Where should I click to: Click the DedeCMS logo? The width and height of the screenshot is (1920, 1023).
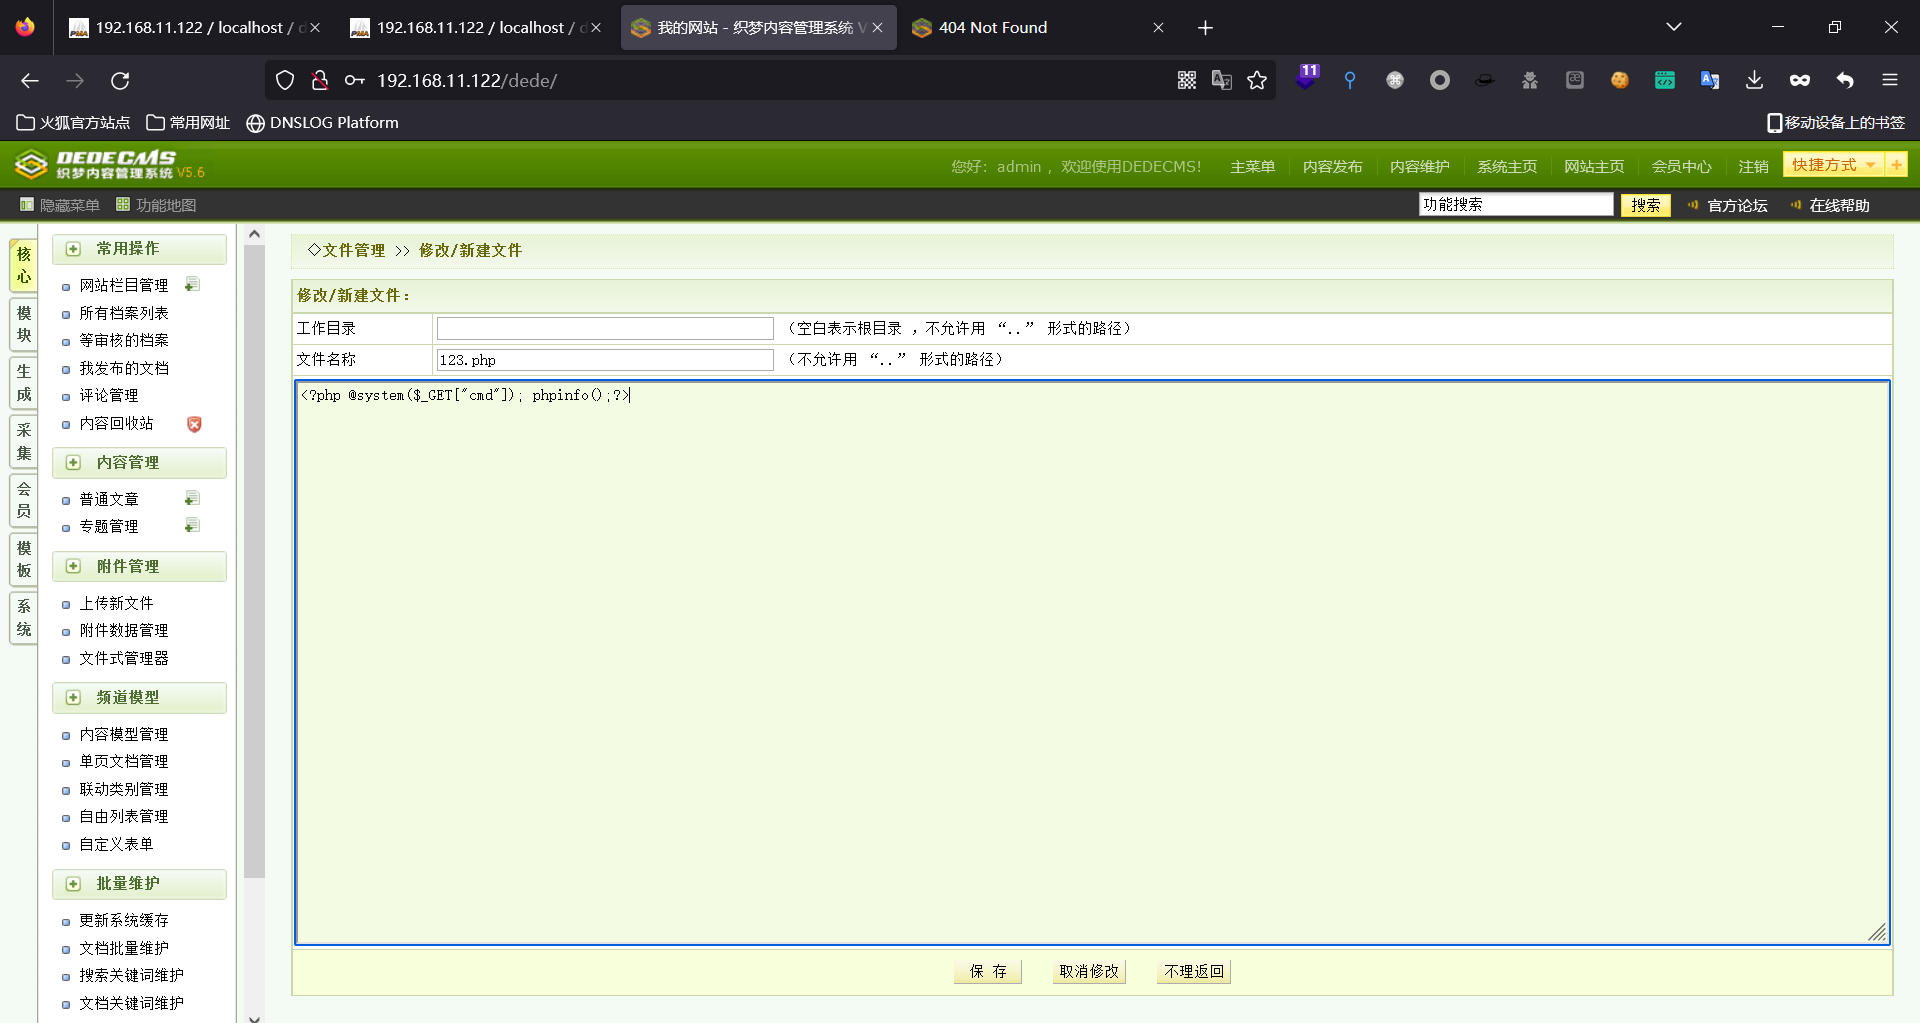point(109,165)
